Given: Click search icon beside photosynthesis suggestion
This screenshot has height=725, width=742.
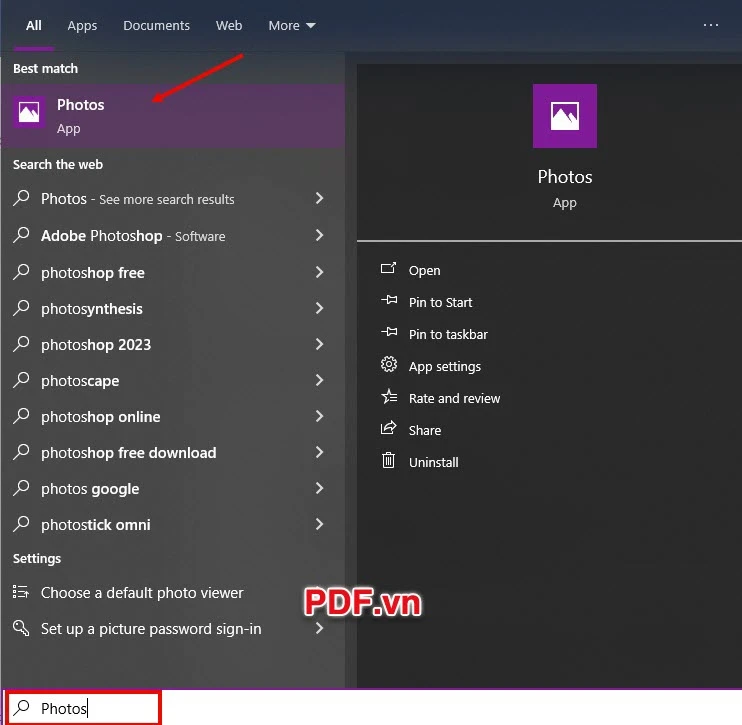Looking at the screenshot, I should [x=21, y=308].
